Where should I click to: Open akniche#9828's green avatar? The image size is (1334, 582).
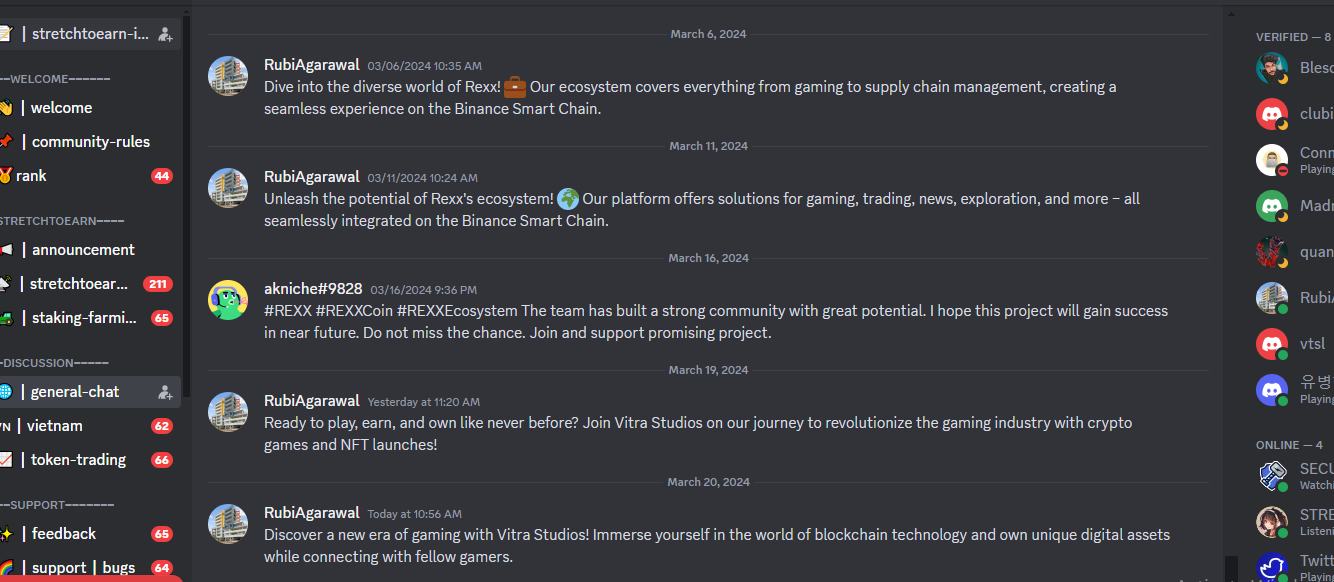pos(228,300)
